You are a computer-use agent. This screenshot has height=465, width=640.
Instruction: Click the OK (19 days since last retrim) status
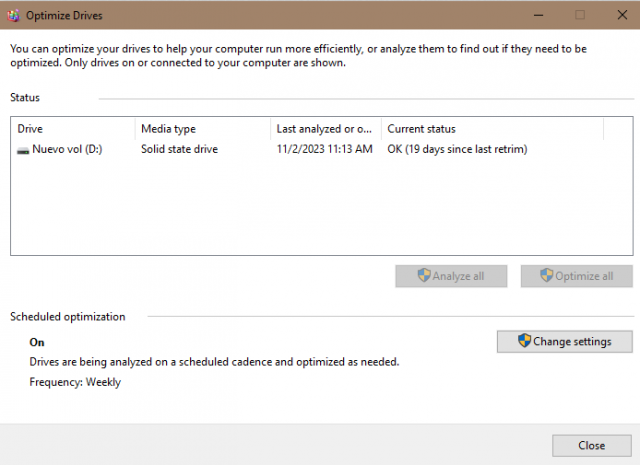(x=457, y=150)
